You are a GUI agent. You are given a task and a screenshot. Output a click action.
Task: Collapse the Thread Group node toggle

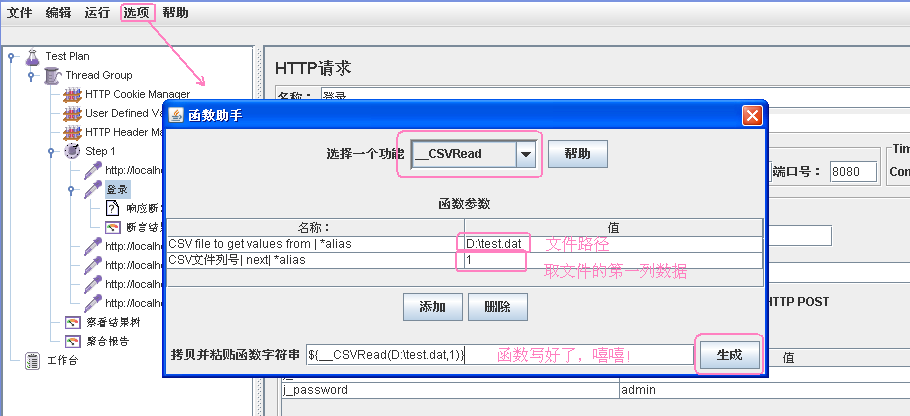[31, 75]
